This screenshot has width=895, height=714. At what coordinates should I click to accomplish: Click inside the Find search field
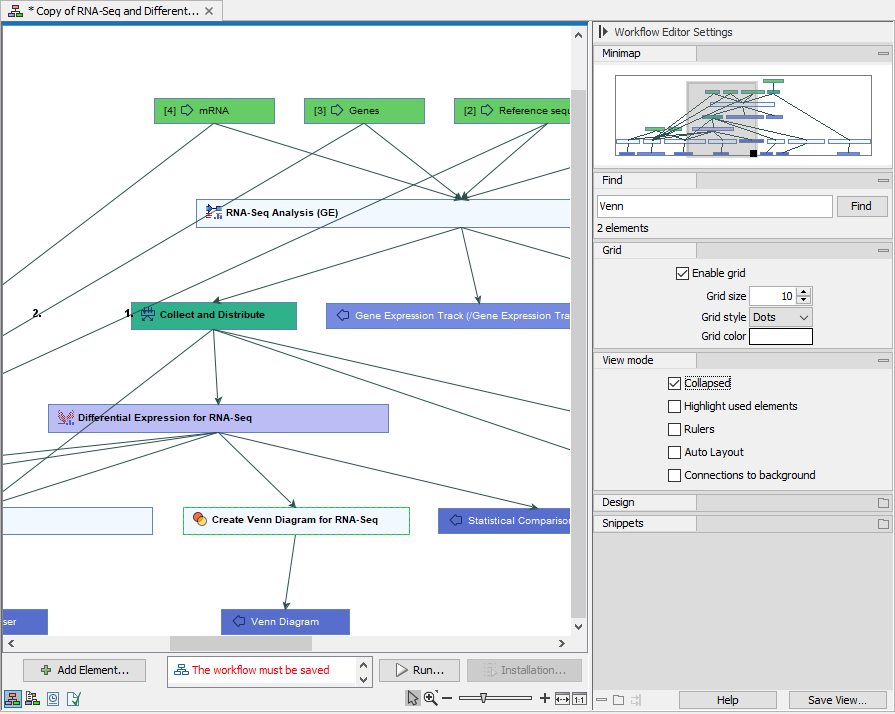pos(714,206)
